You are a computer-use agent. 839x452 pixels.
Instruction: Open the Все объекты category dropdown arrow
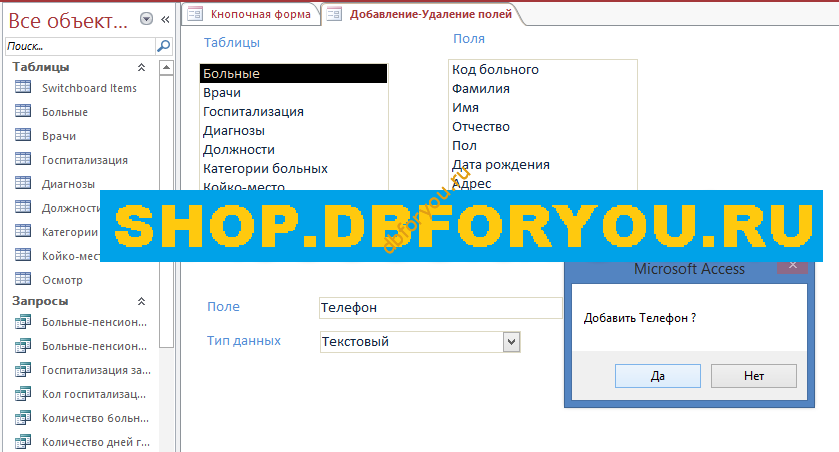click(x=146, y=19)
